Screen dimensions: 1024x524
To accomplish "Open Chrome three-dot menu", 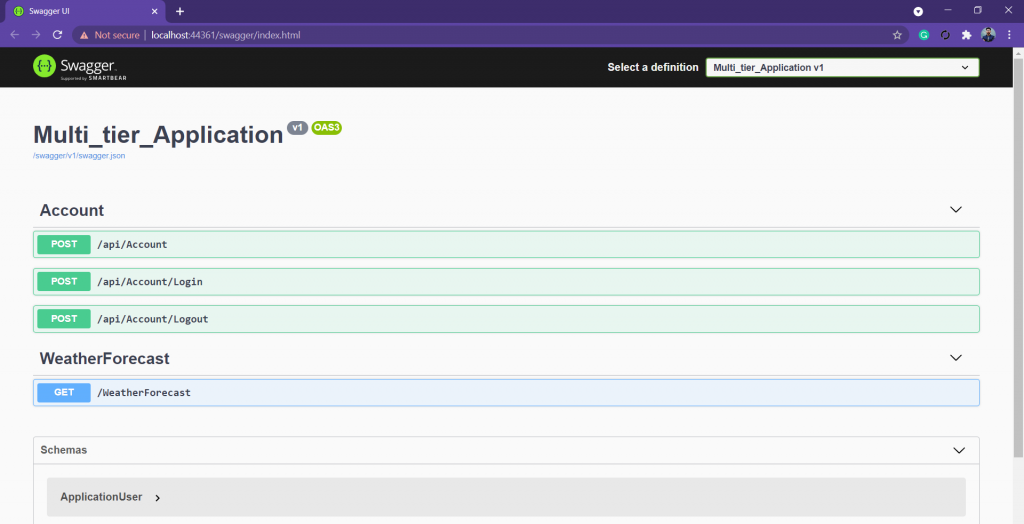I will 1009,35.
